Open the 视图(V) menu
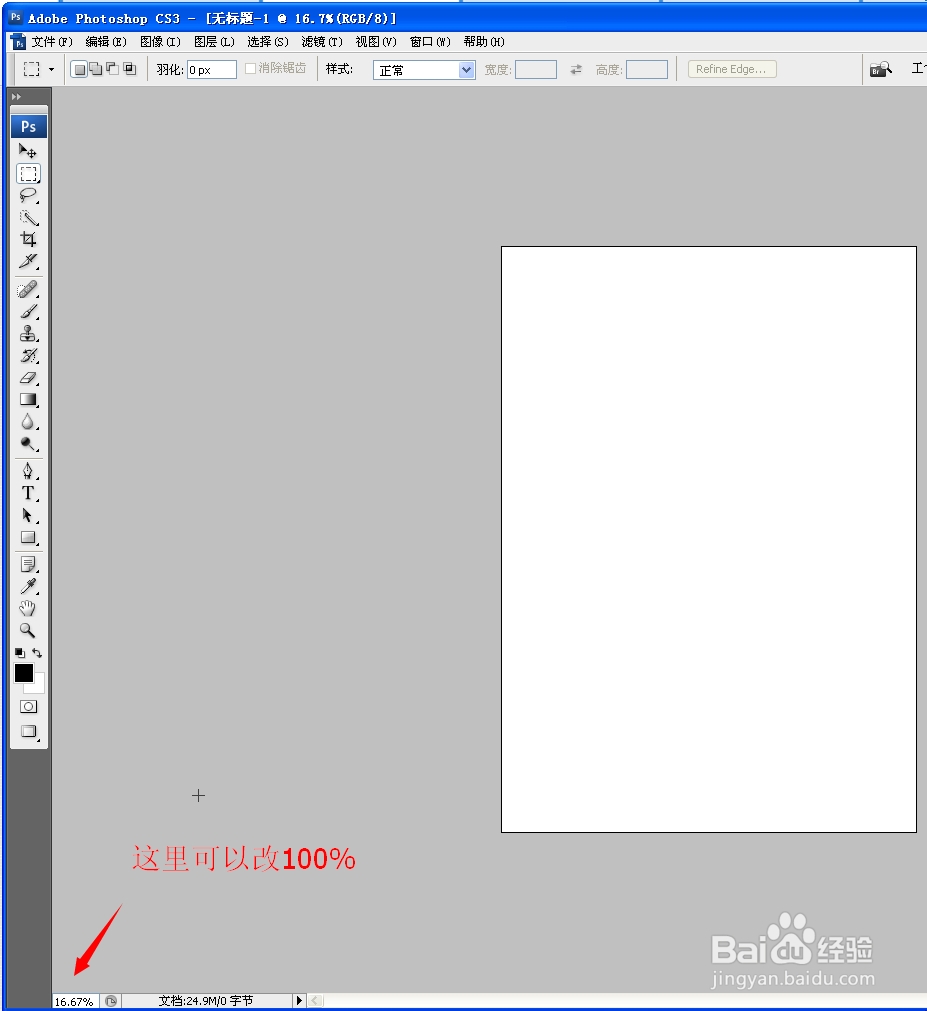927x1011 pixels. [x=376, y=42]
